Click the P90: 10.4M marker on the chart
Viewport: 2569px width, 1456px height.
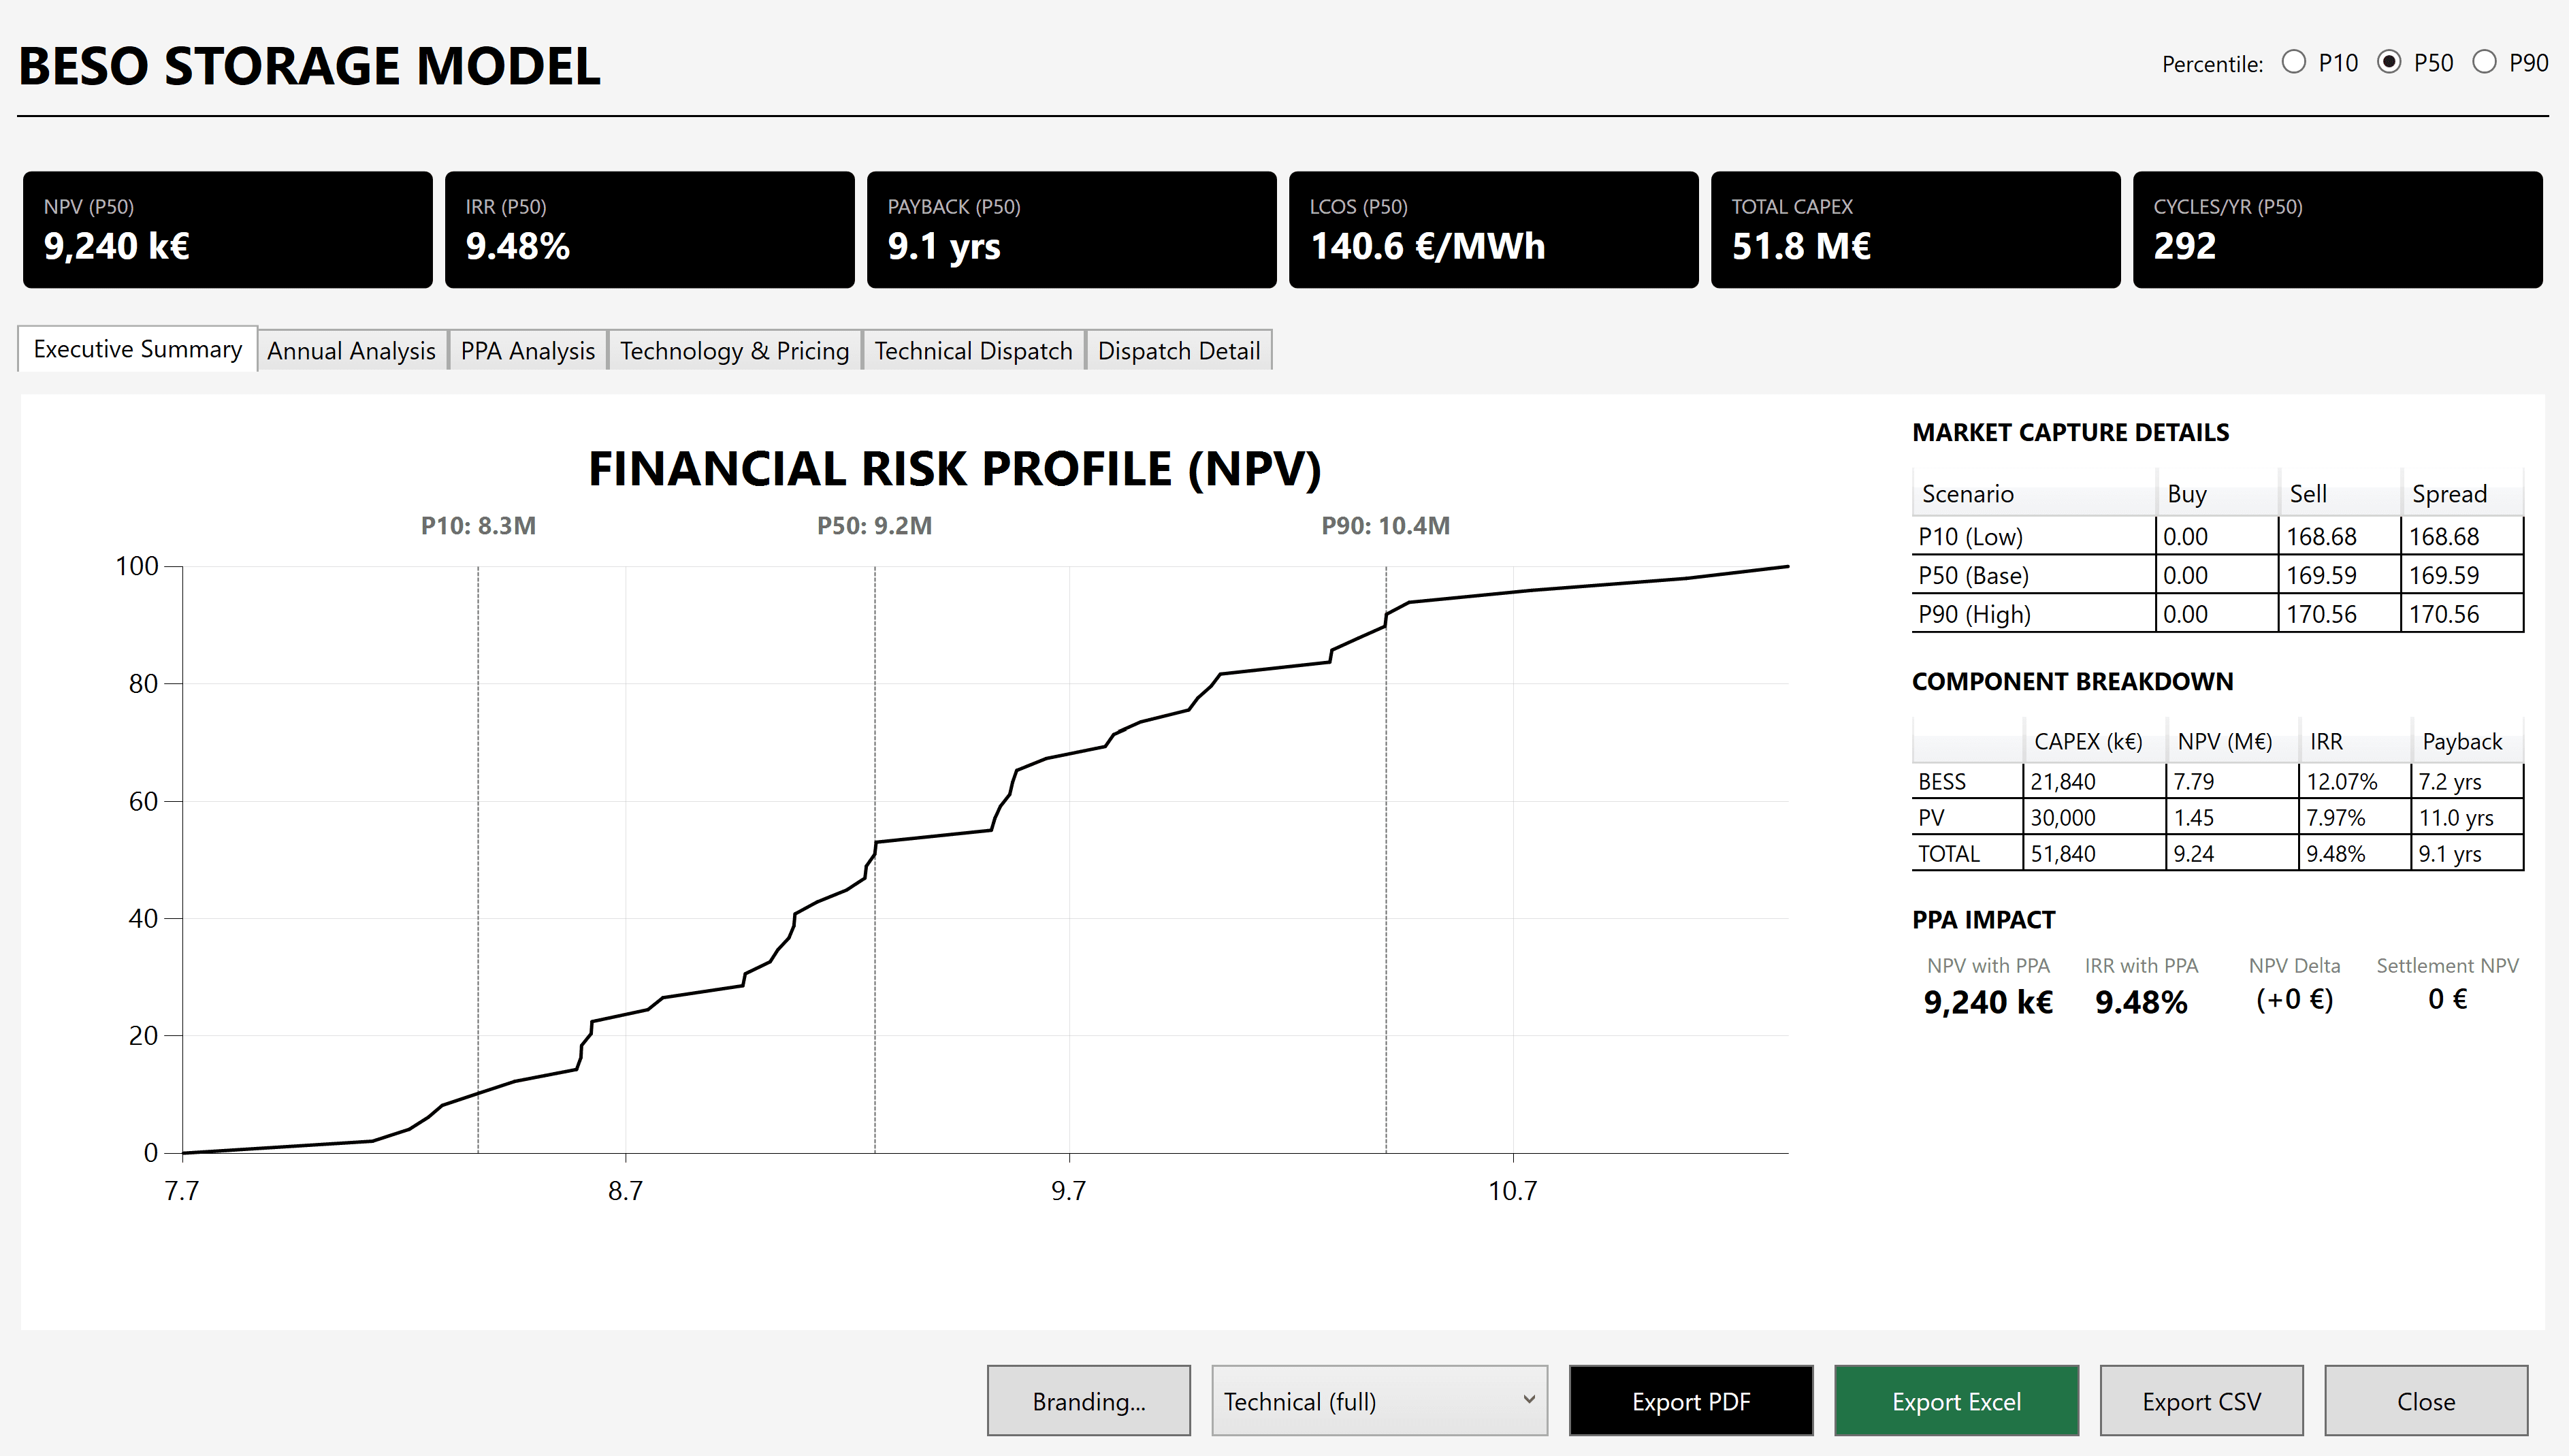point(1386,526)
